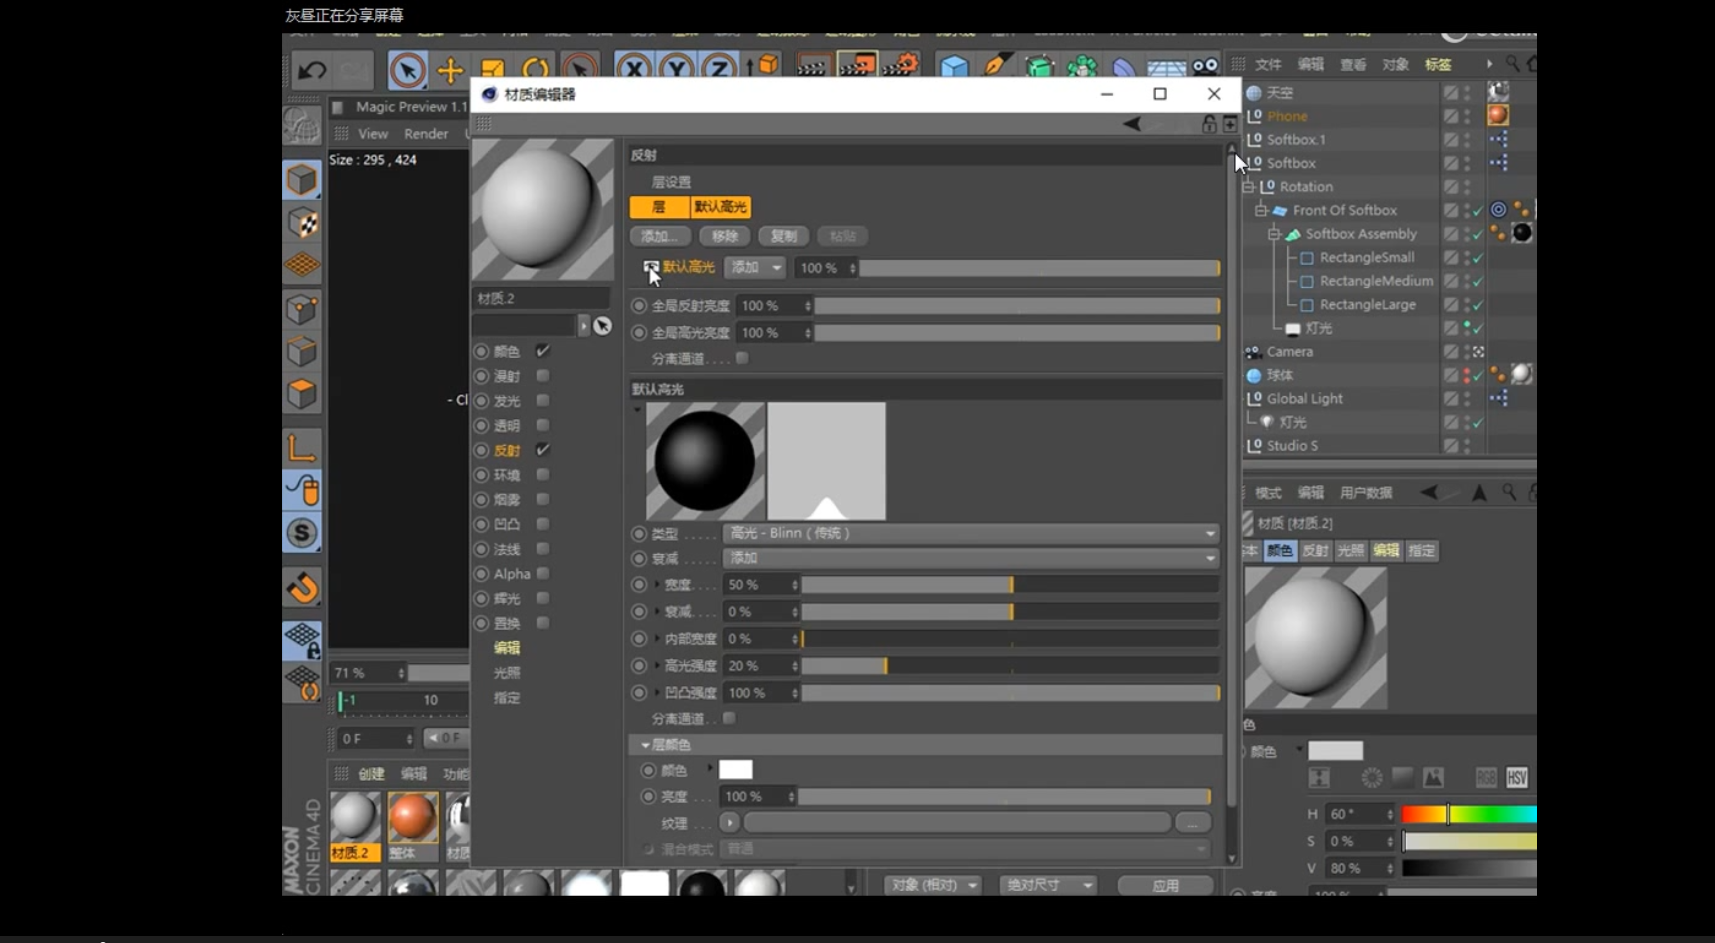Screen dimensions: 1715x943
Task: Select the Move tool icon
Action: point(450,70)
